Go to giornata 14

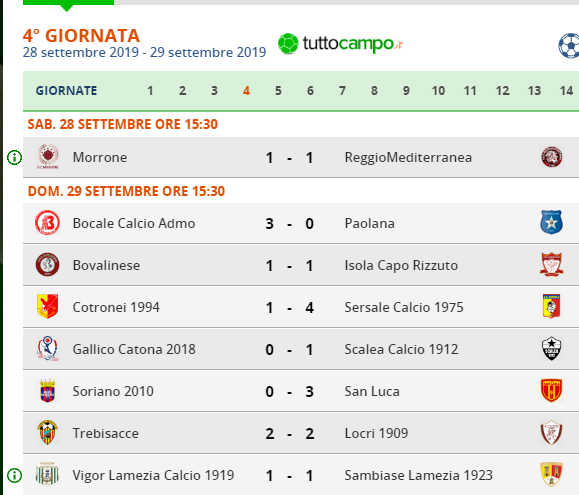point(566,91)
